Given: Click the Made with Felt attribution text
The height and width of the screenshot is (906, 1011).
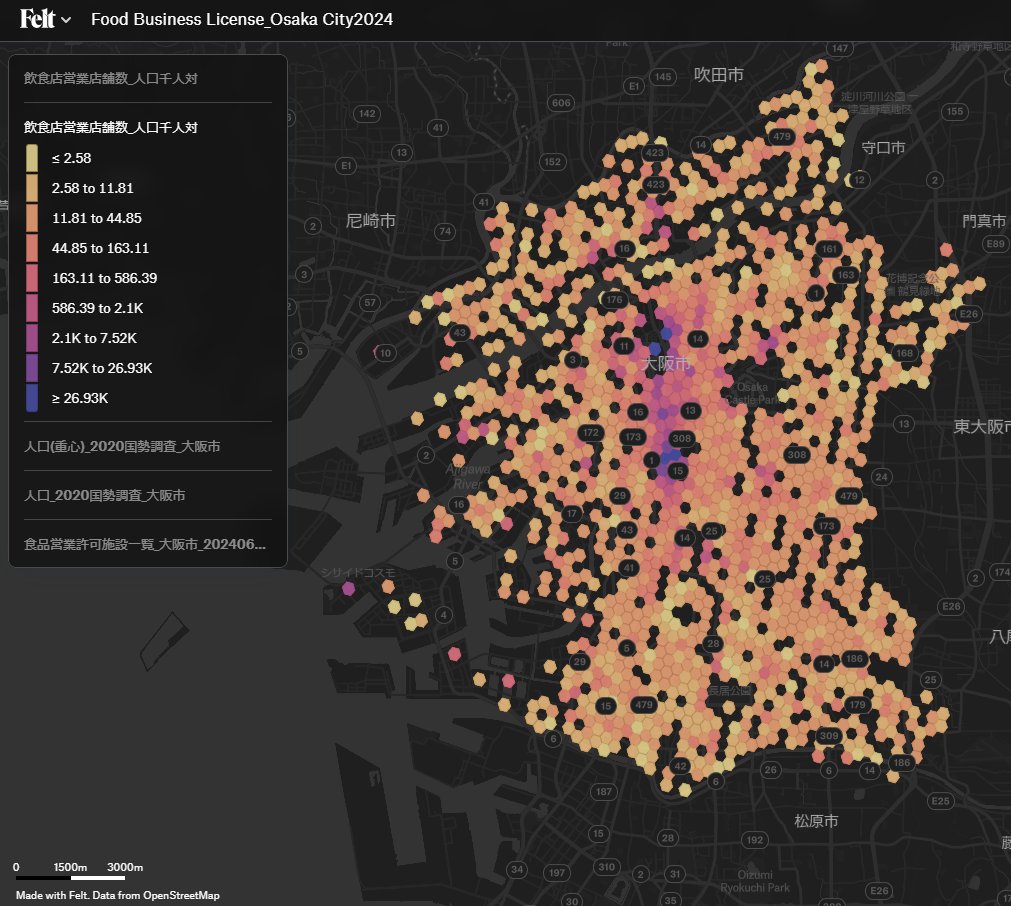Looking at the screenshot, I should (117, 895).
